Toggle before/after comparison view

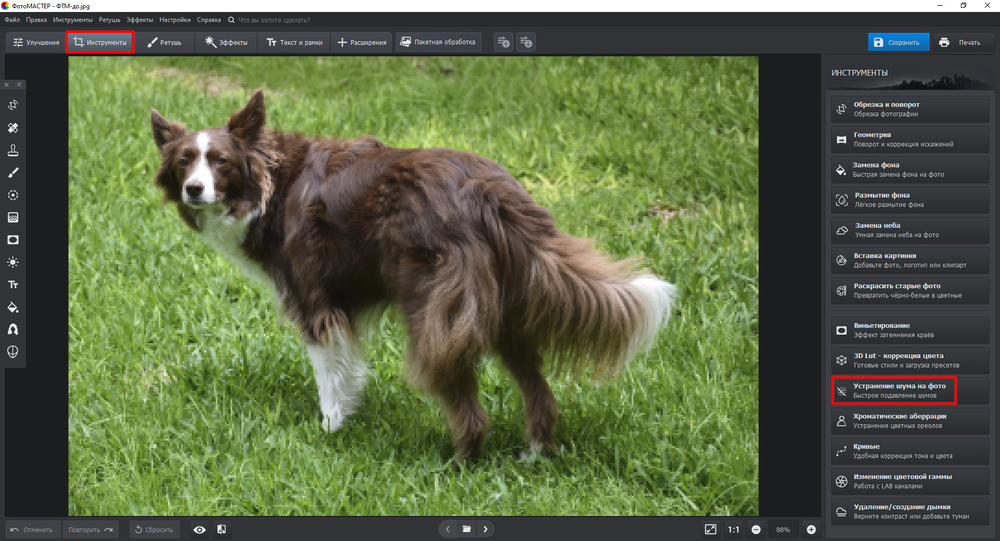tap(221, 529)
